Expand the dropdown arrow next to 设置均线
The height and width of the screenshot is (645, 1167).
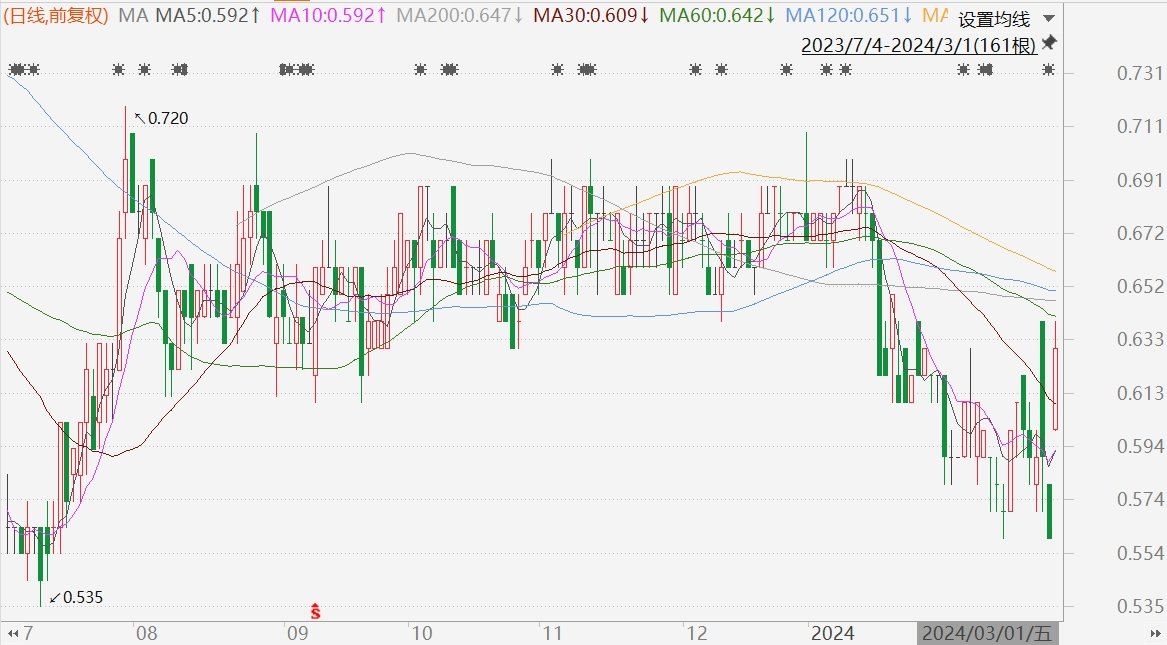tap(1048, 19)
